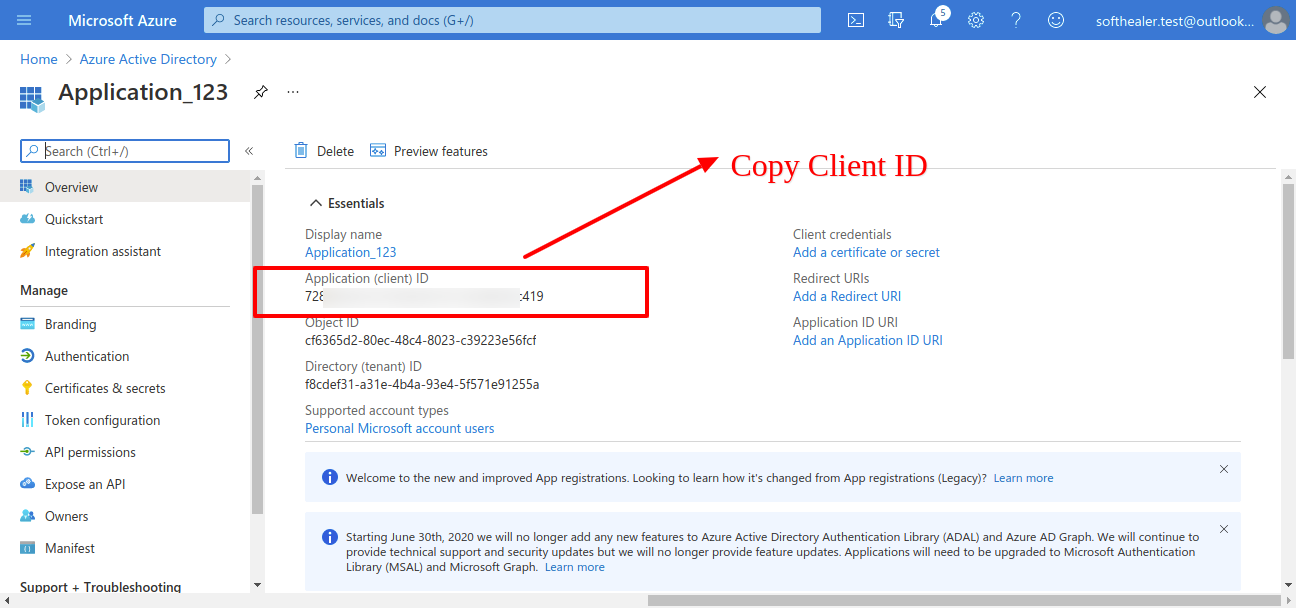
Task: Open Cloud Shell from the top bar
Action: tap(856, 20)
